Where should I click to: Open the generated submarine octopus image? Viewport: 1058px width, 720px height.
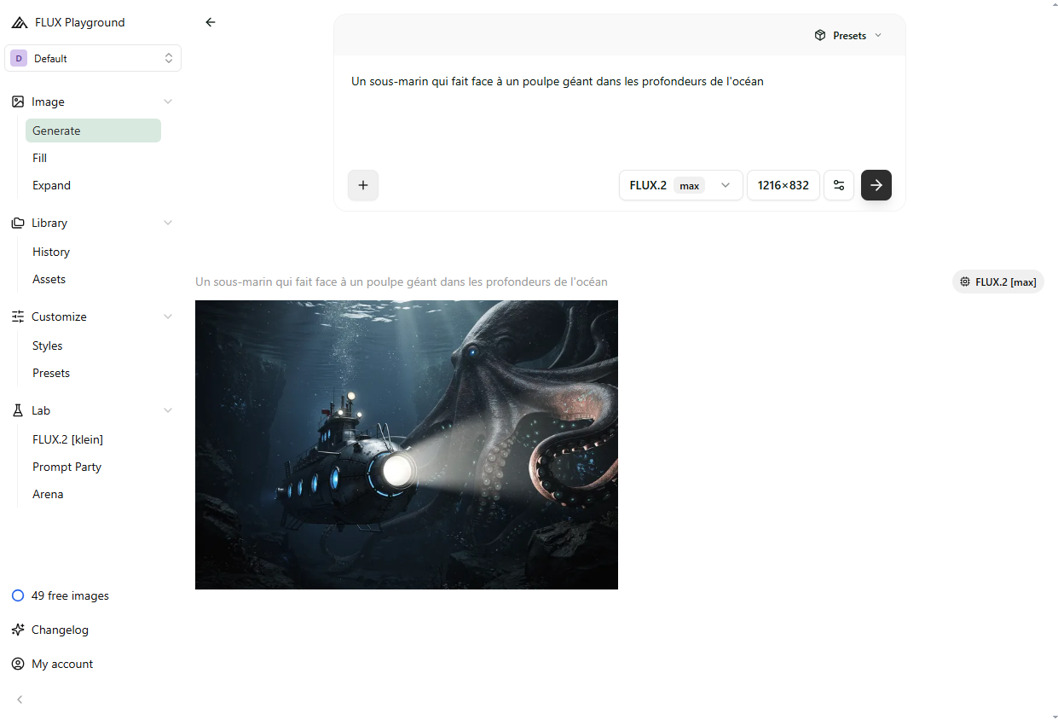[x=406, y=445]
